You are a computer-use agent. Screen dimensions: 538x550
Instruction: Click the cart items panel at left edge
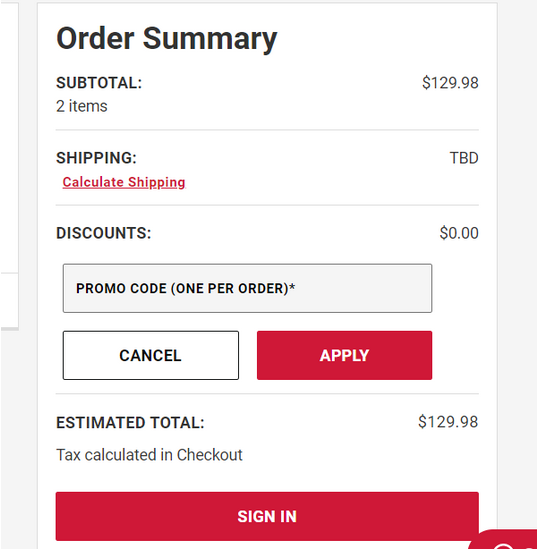point(9,167)
